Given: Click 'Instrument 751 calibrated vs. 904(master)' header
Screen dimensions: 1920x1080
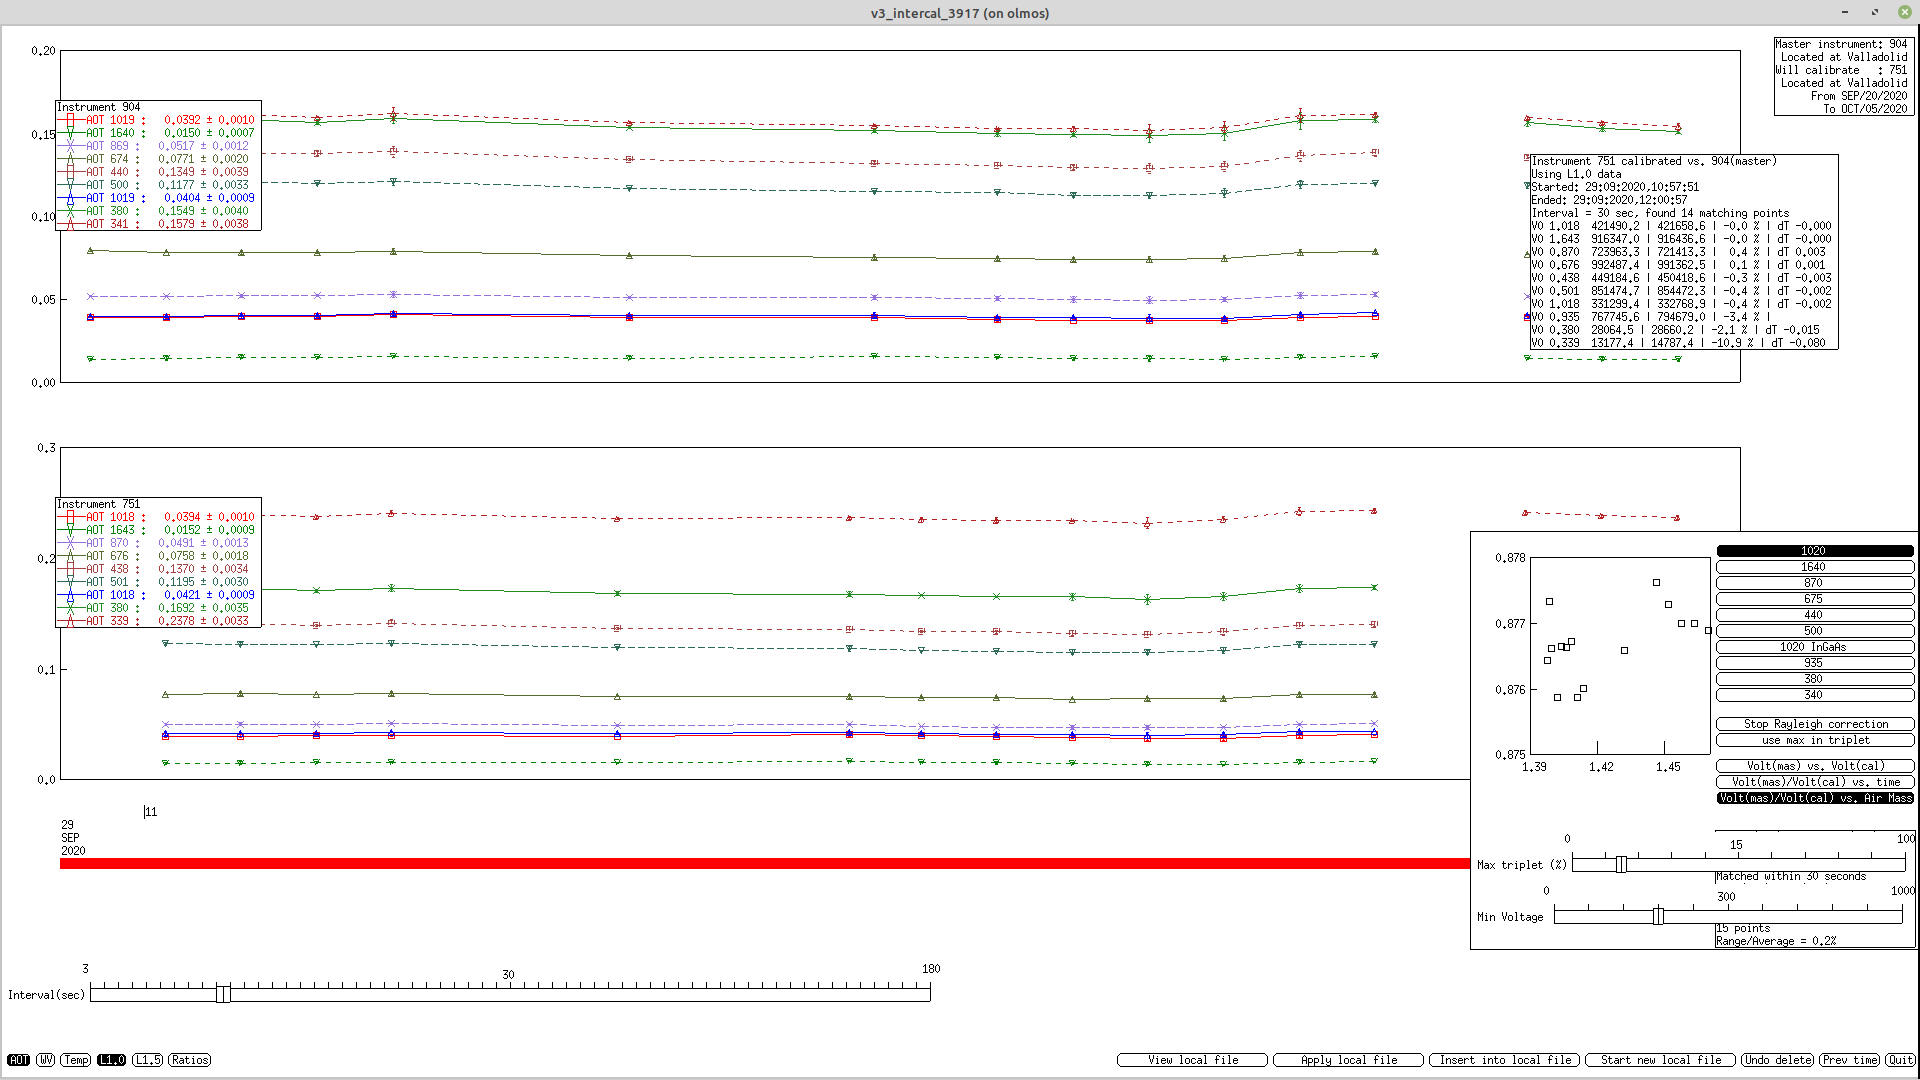Looking at the screenshot, I should 1654,161.
